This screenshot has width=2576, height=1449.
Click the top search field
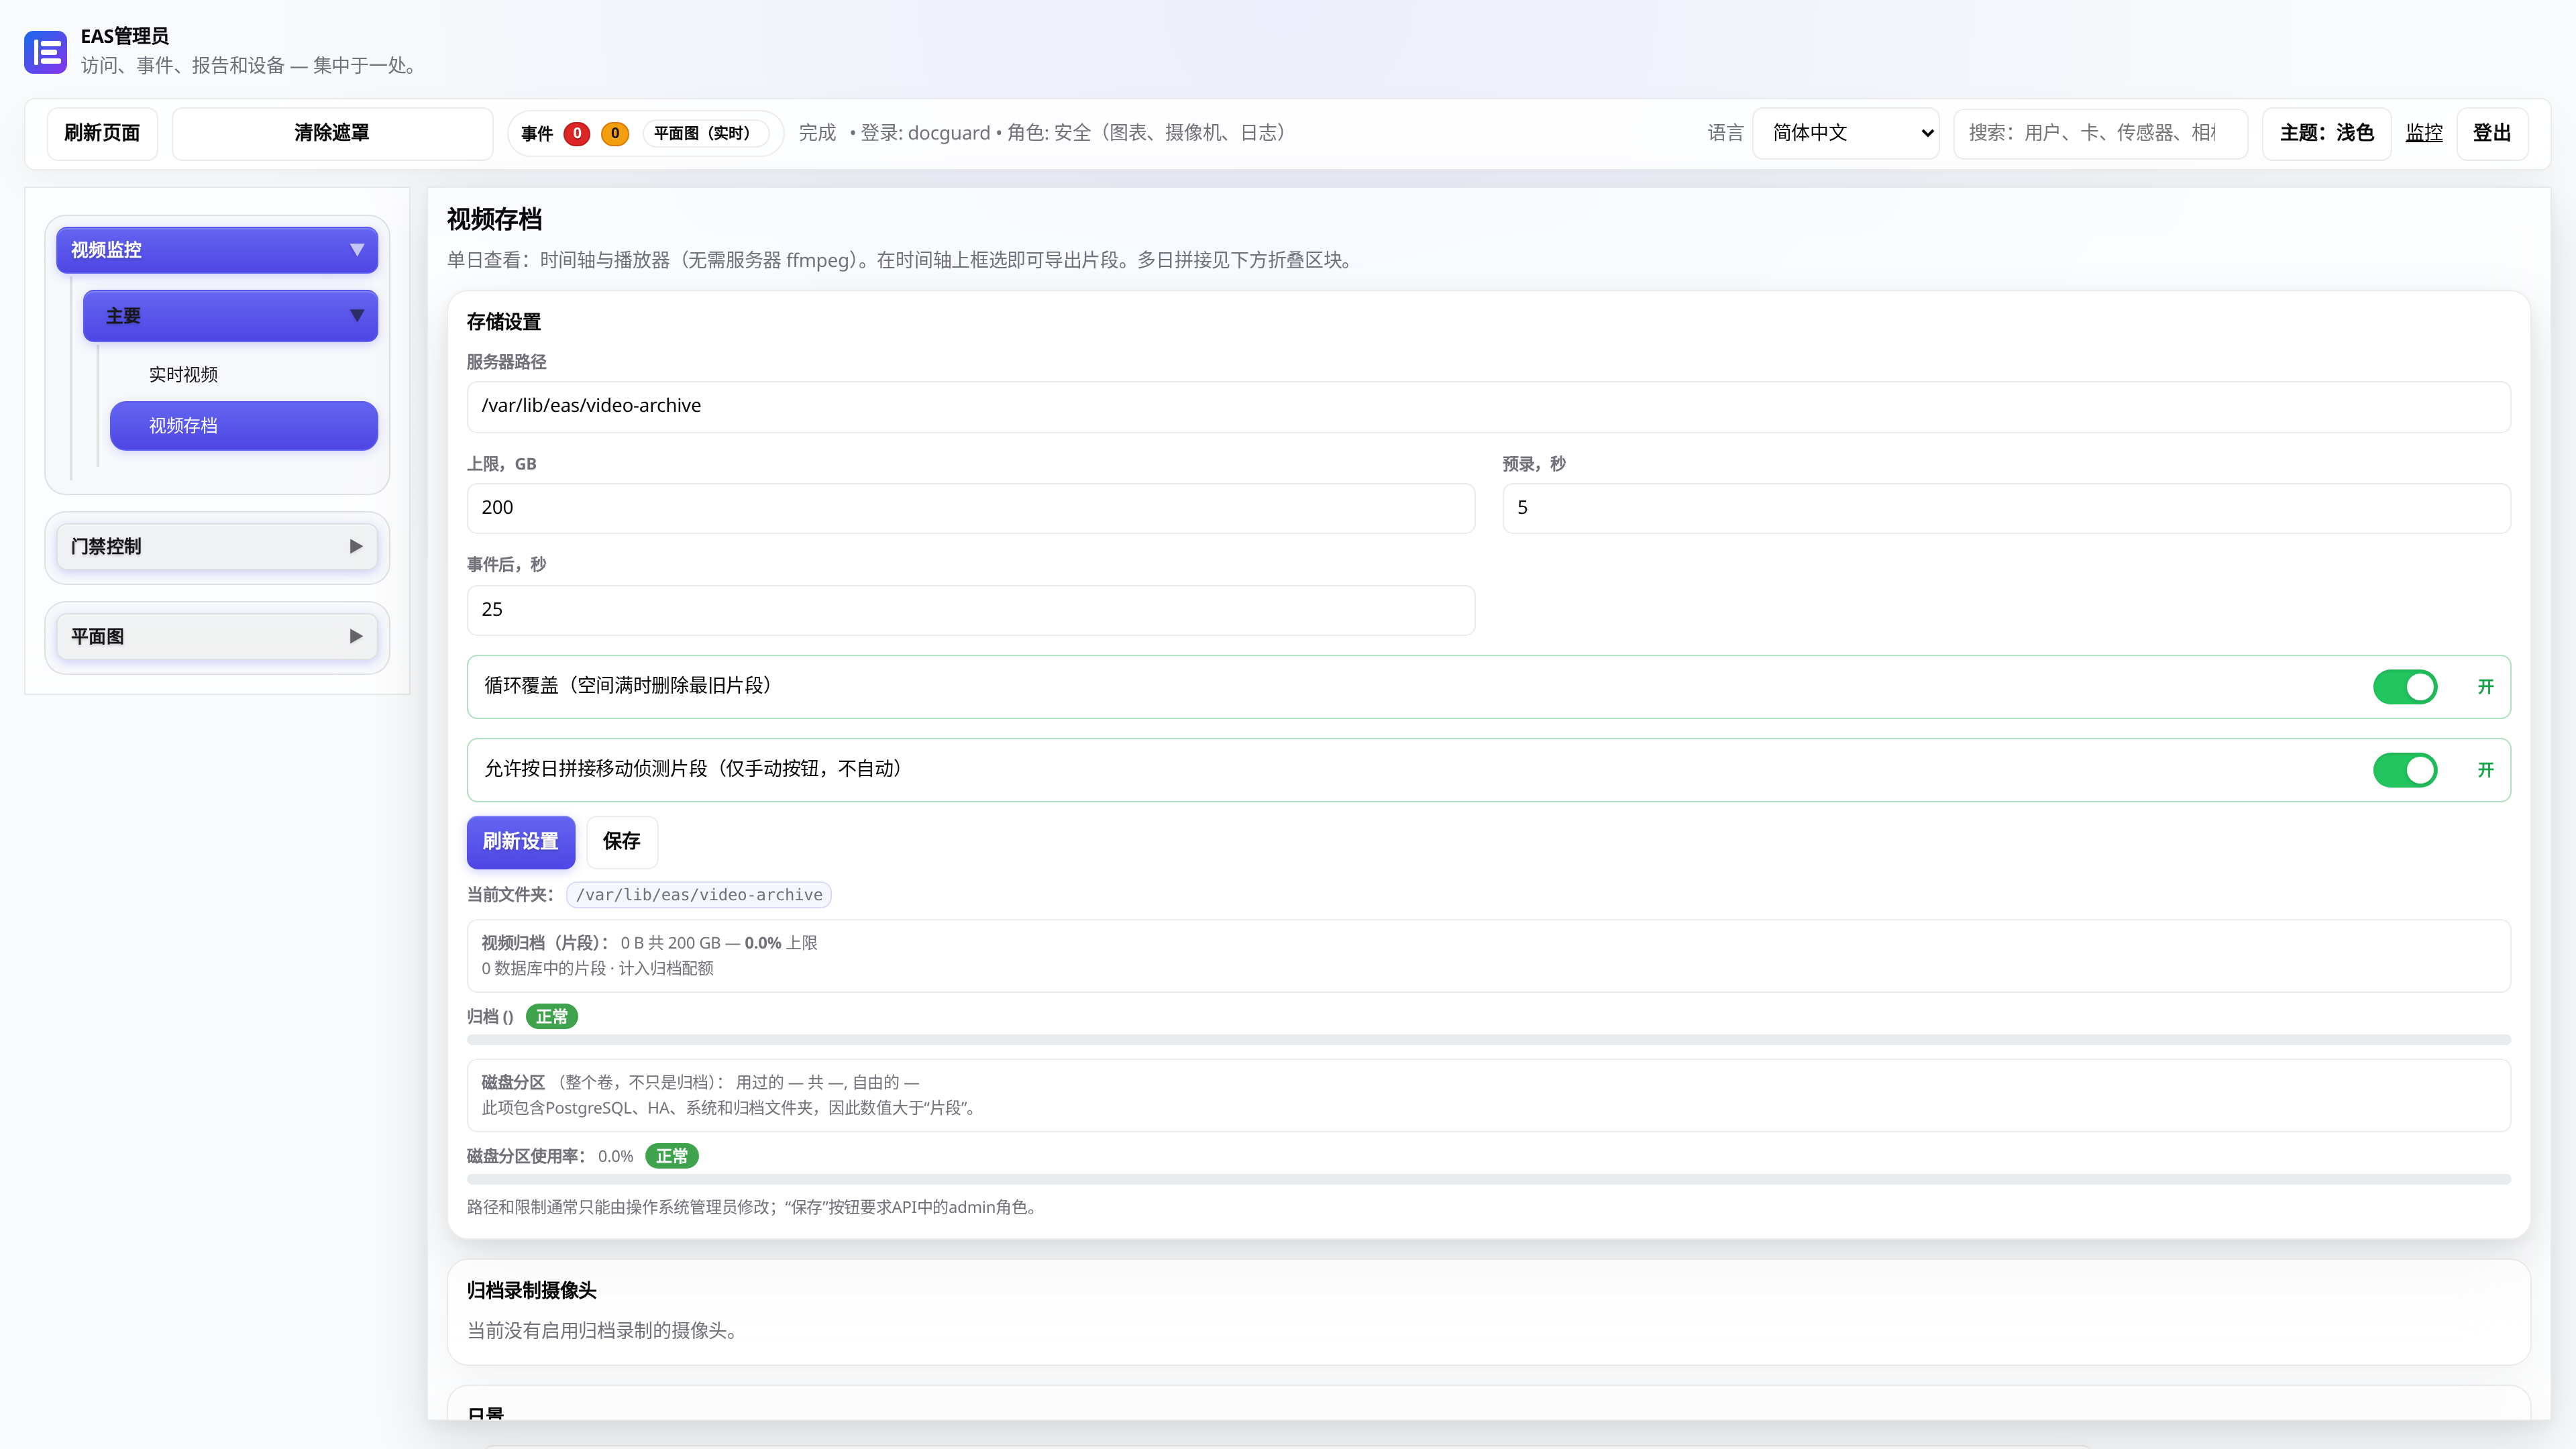point(2100,133)
